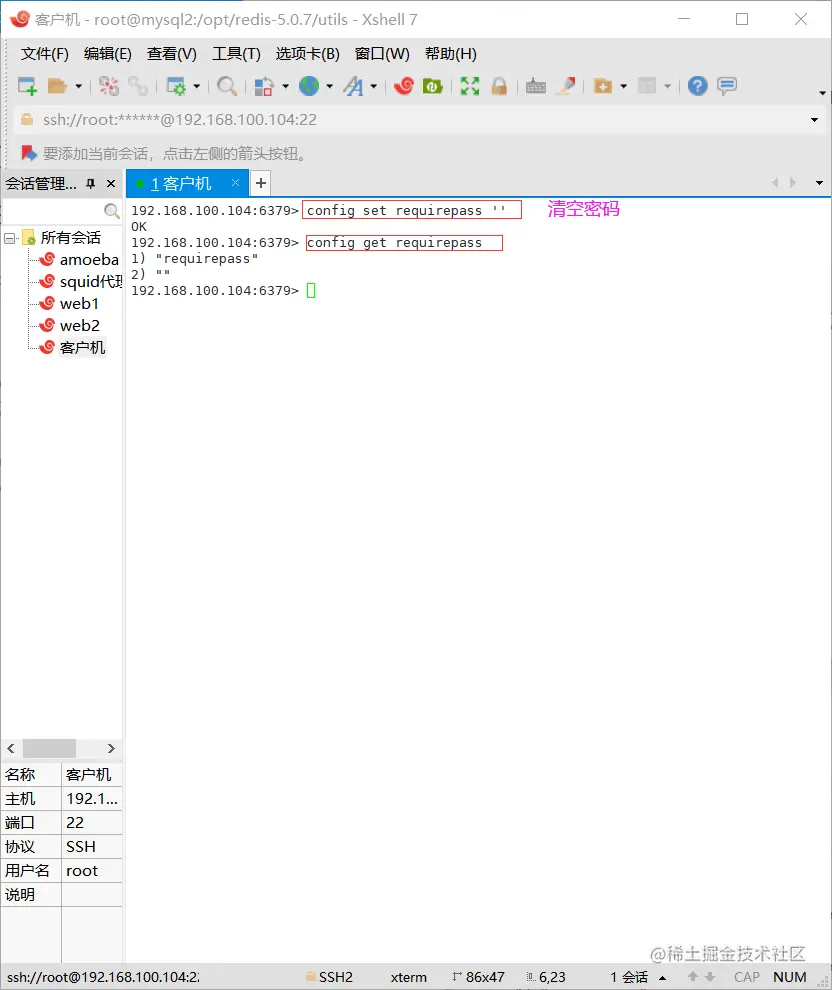This screenshot has width=832, height=990.
Task: Click the Font toolbar icon
Action: point(354,86)
